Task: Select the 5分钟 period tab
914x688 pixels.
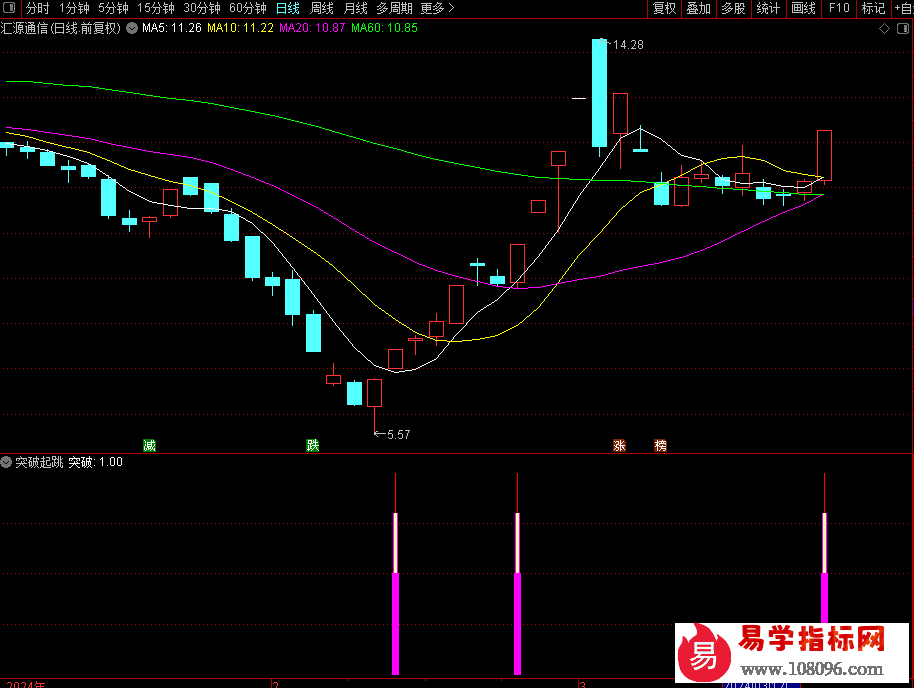Action: 113,8
